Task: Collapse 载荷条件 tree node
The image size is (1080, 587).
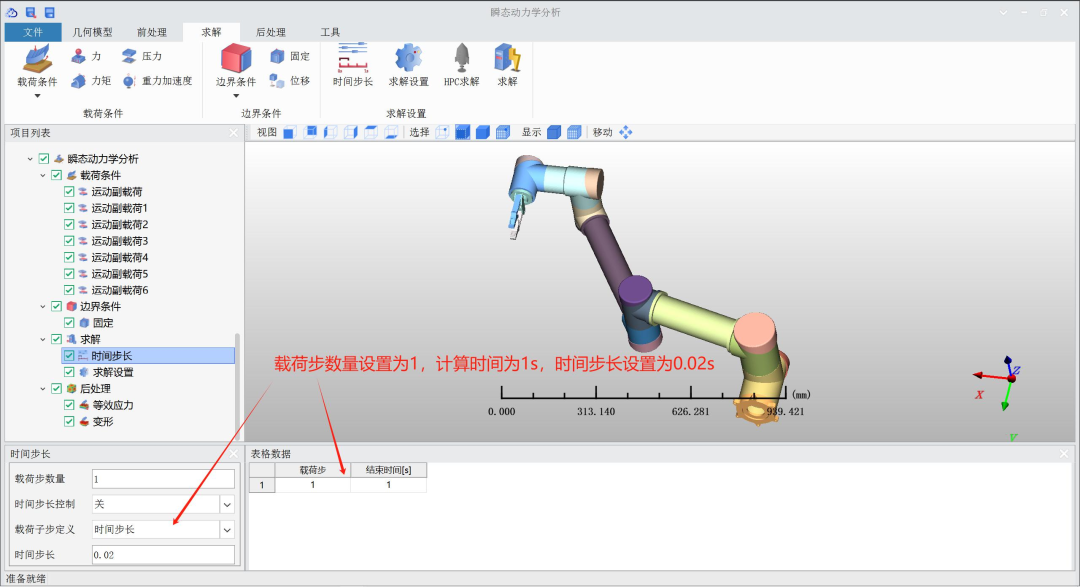Action: point(43,176)
